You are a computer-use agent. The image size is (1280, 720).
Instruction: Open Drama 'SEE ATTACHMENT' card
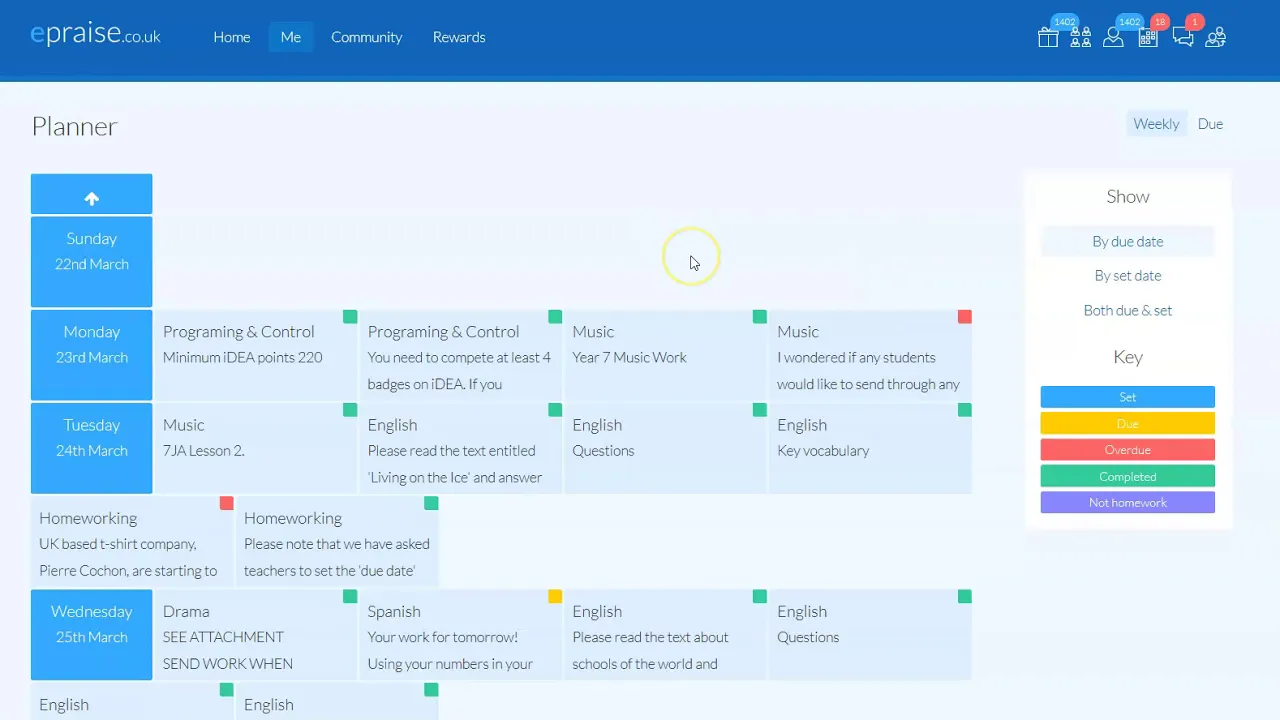click(x=256, y=634)
